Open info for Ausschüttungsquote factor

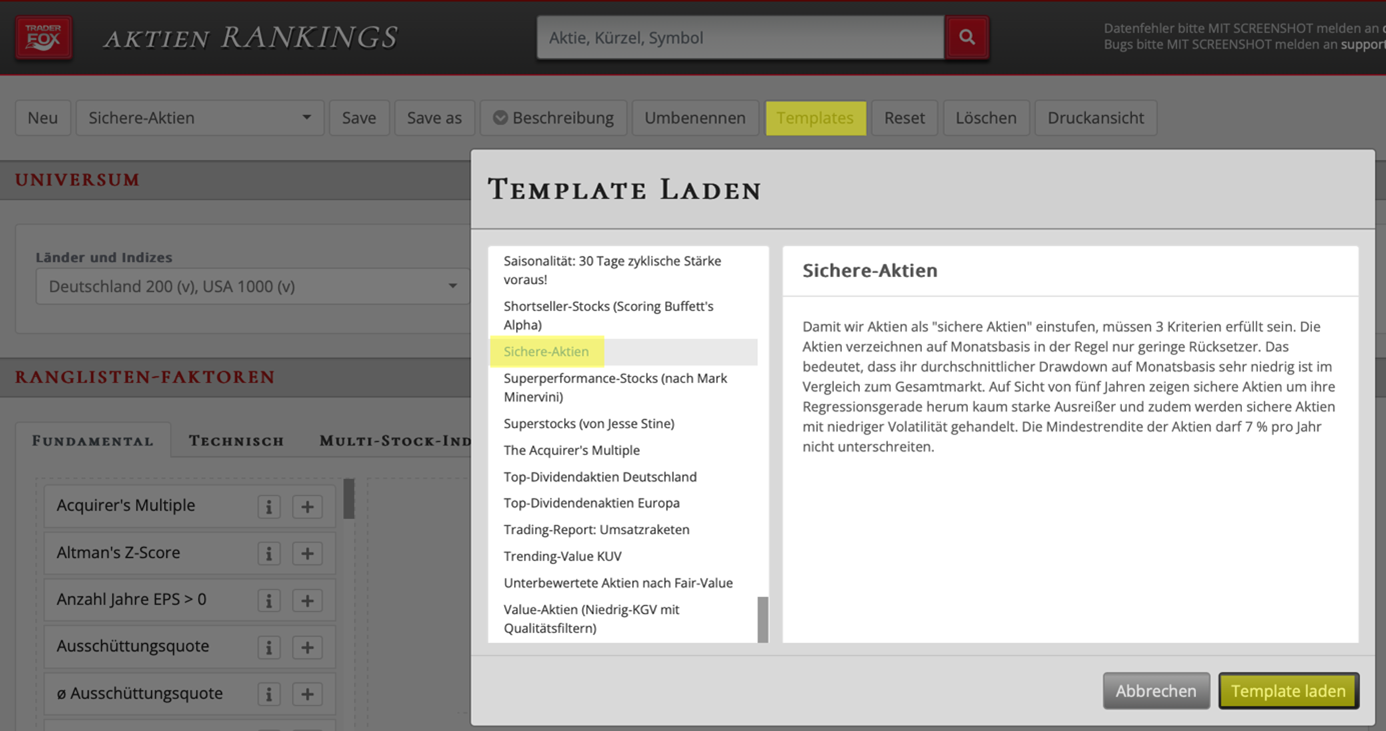coord(268,647)
